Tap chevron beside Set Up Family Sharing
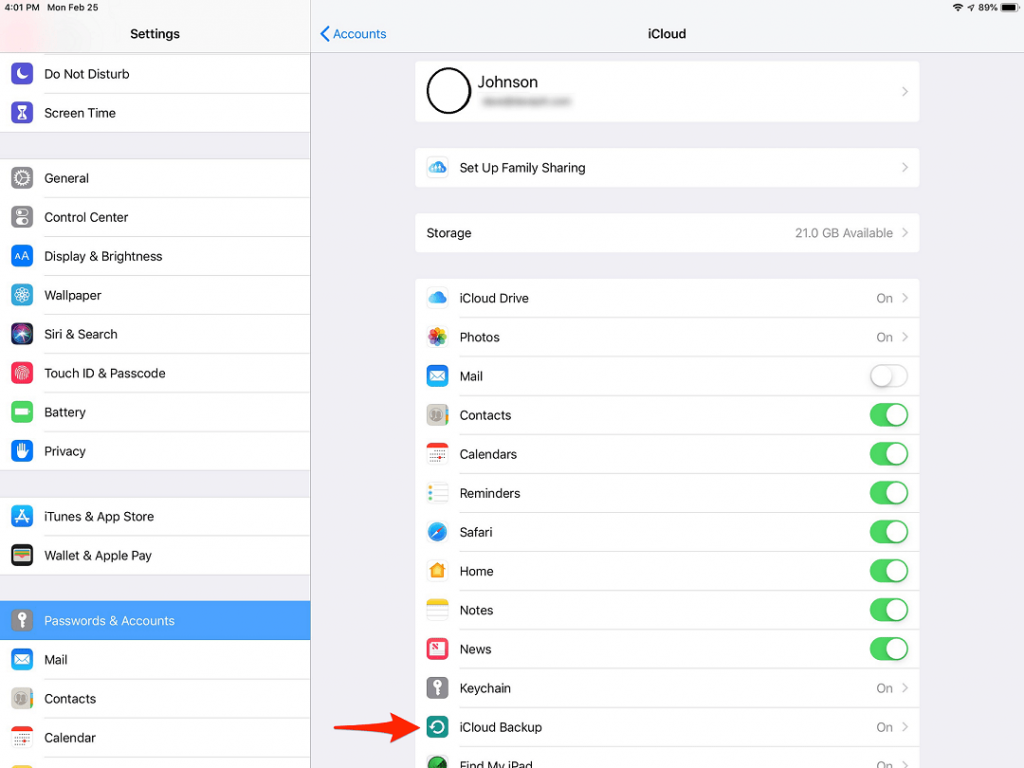The height and width of the screenshot is (768, 1024). pyautogui.click(x=904, y=168)
